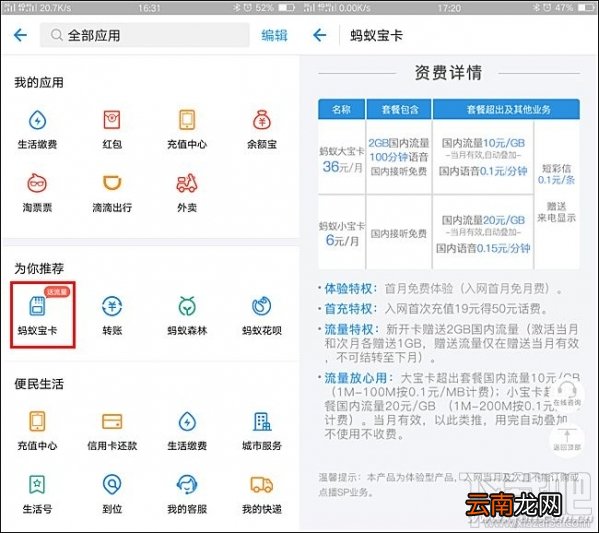Open 生活缴费 under 便民生活
The height and width of the screenshot is (533, 599).
click(x=187, y=431)
